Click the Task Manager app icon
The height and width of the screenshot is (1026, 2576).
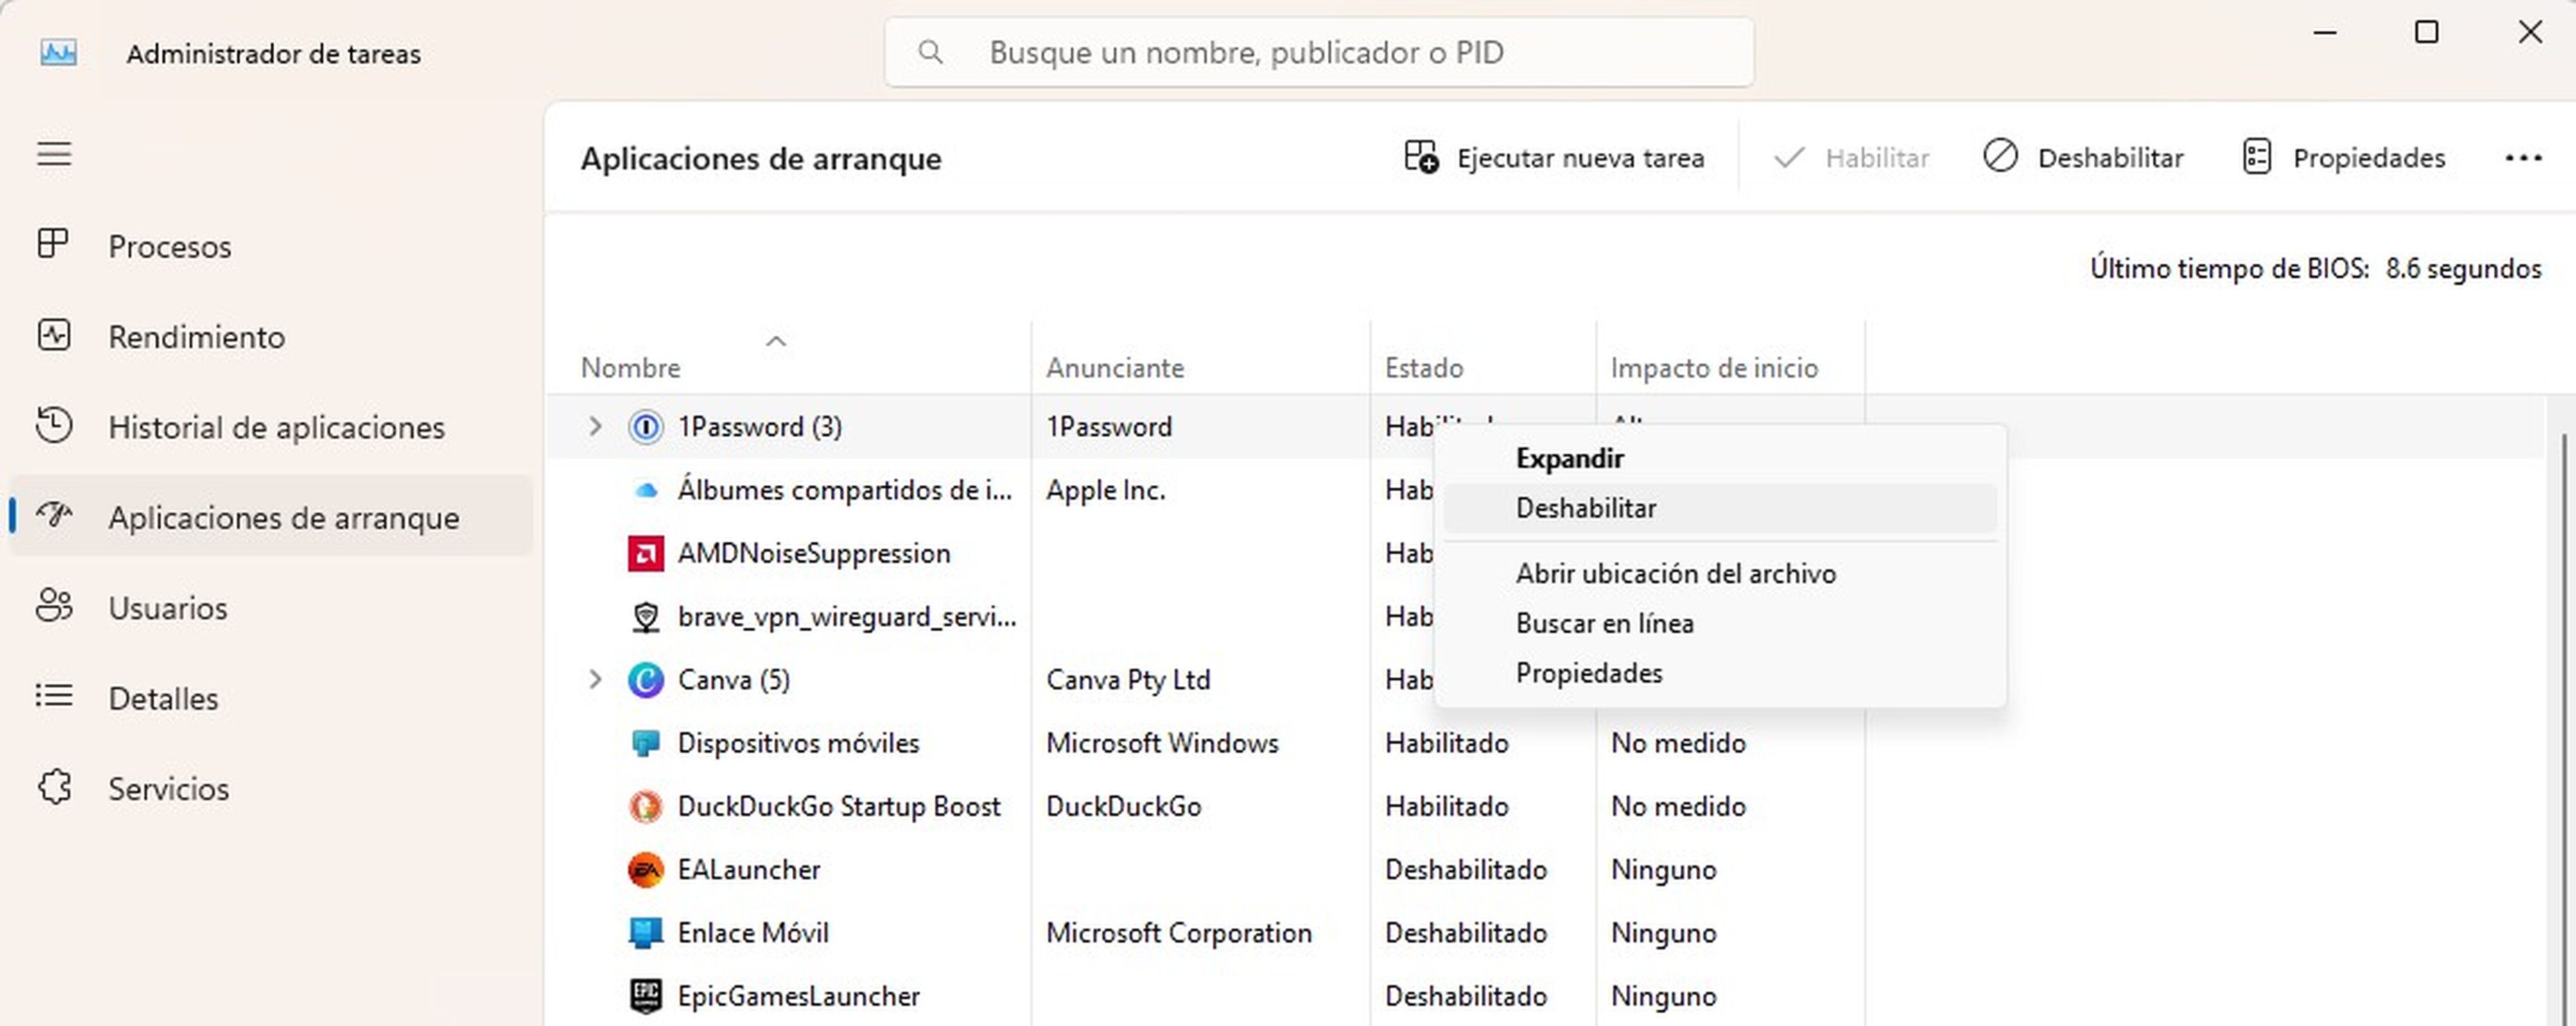coord(58,52)
